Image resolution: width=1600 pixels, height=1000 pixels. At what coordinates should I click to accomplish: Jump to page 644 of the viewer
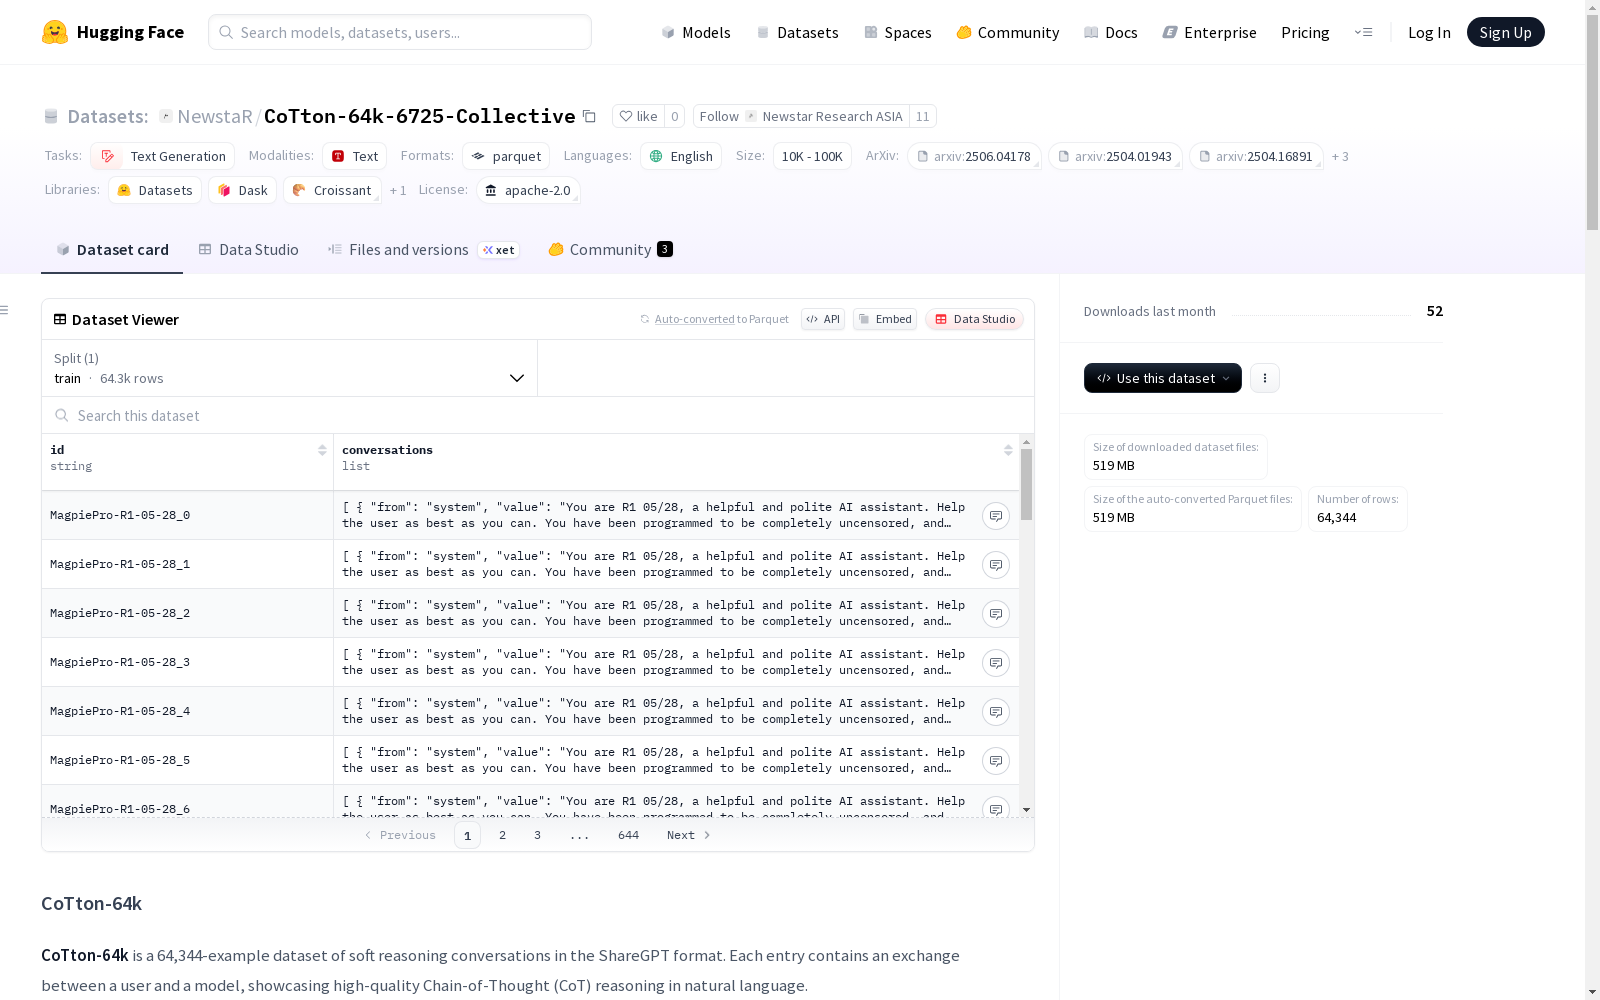point(628,835)
